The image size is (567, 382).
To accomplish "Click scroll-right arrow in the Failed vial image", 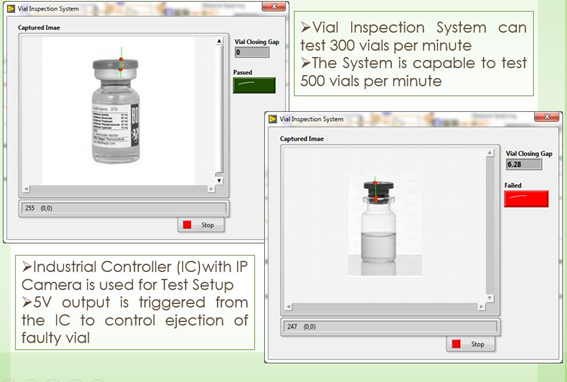I will 481,307.
